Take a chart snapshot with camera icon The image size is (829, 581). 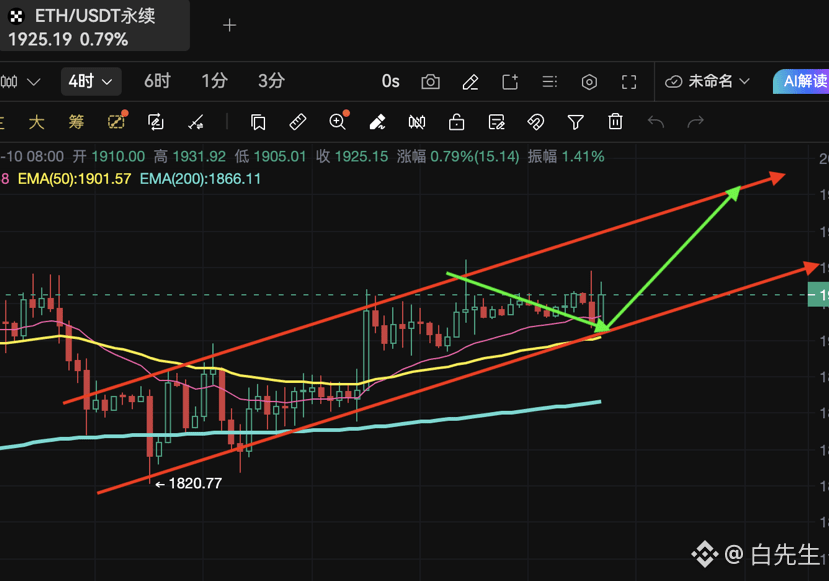430,82
